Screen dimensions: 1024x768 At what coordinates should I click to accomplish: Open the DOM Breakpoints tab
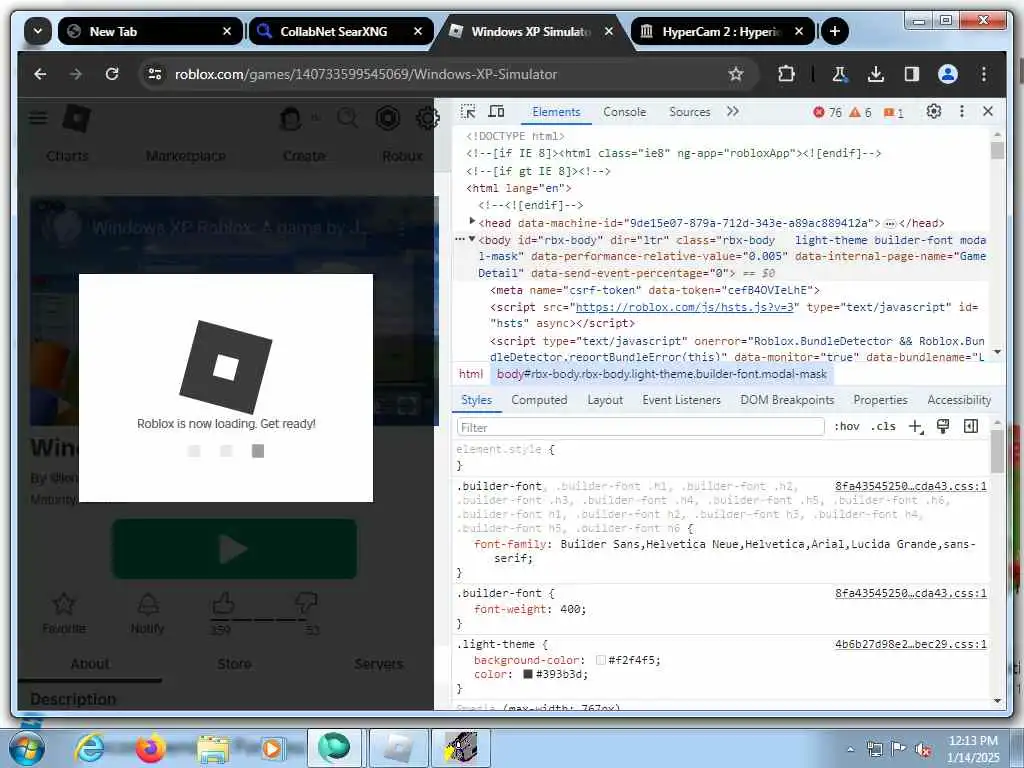(787, 400)
